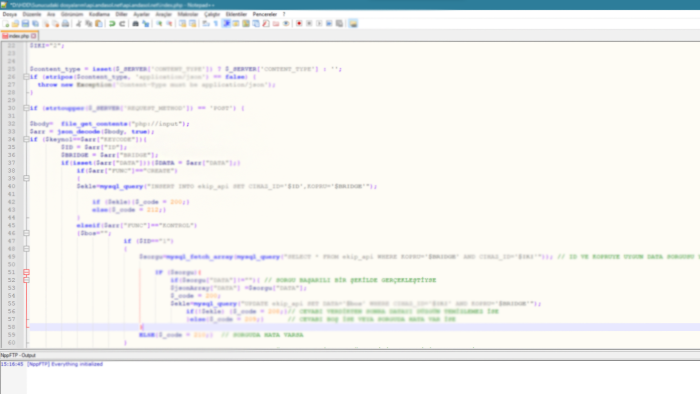Undo last change with green arrow
This screenshot has width=700, height=394.
coord(112,23)
